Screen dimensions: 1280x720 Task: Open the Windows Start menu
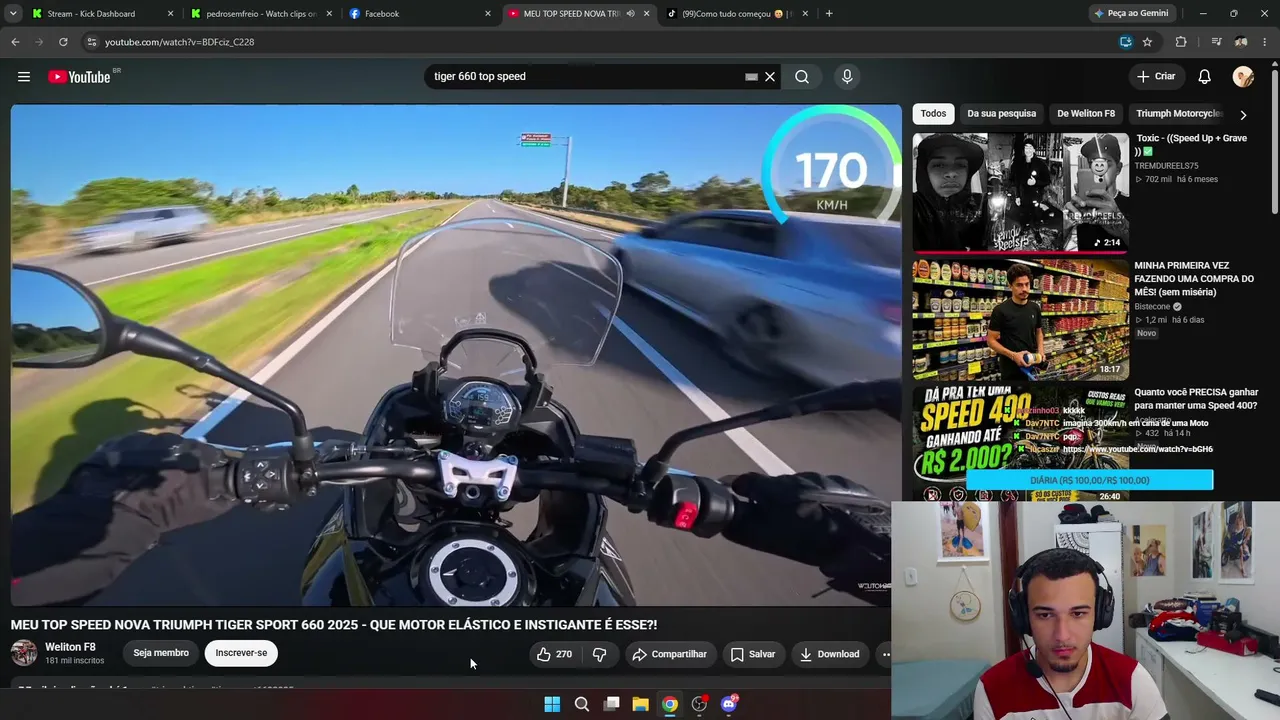[x=552, y=704]
